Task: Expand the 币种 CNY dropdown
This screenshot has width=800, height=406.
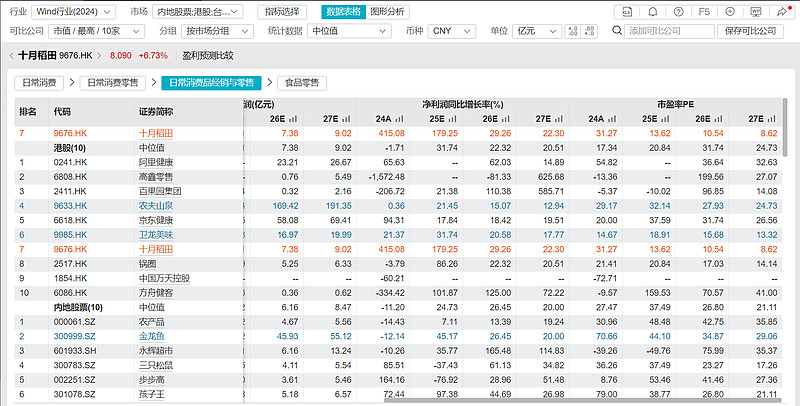Action: (453, 31)
